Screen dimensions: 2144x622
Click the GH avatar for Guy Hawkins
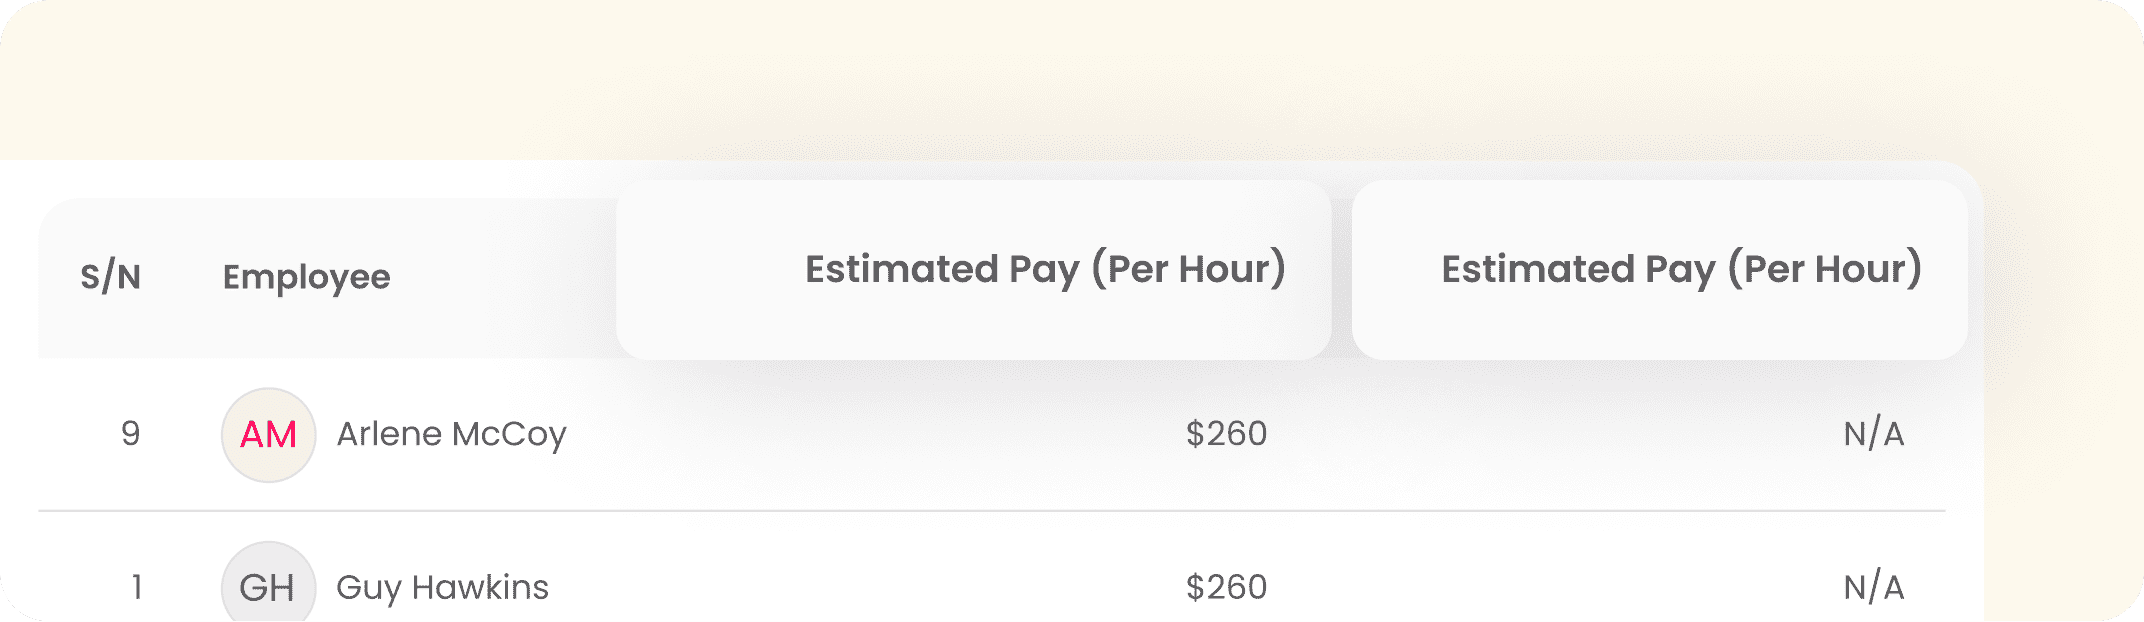pyautogui.click(x=268, y=586)
